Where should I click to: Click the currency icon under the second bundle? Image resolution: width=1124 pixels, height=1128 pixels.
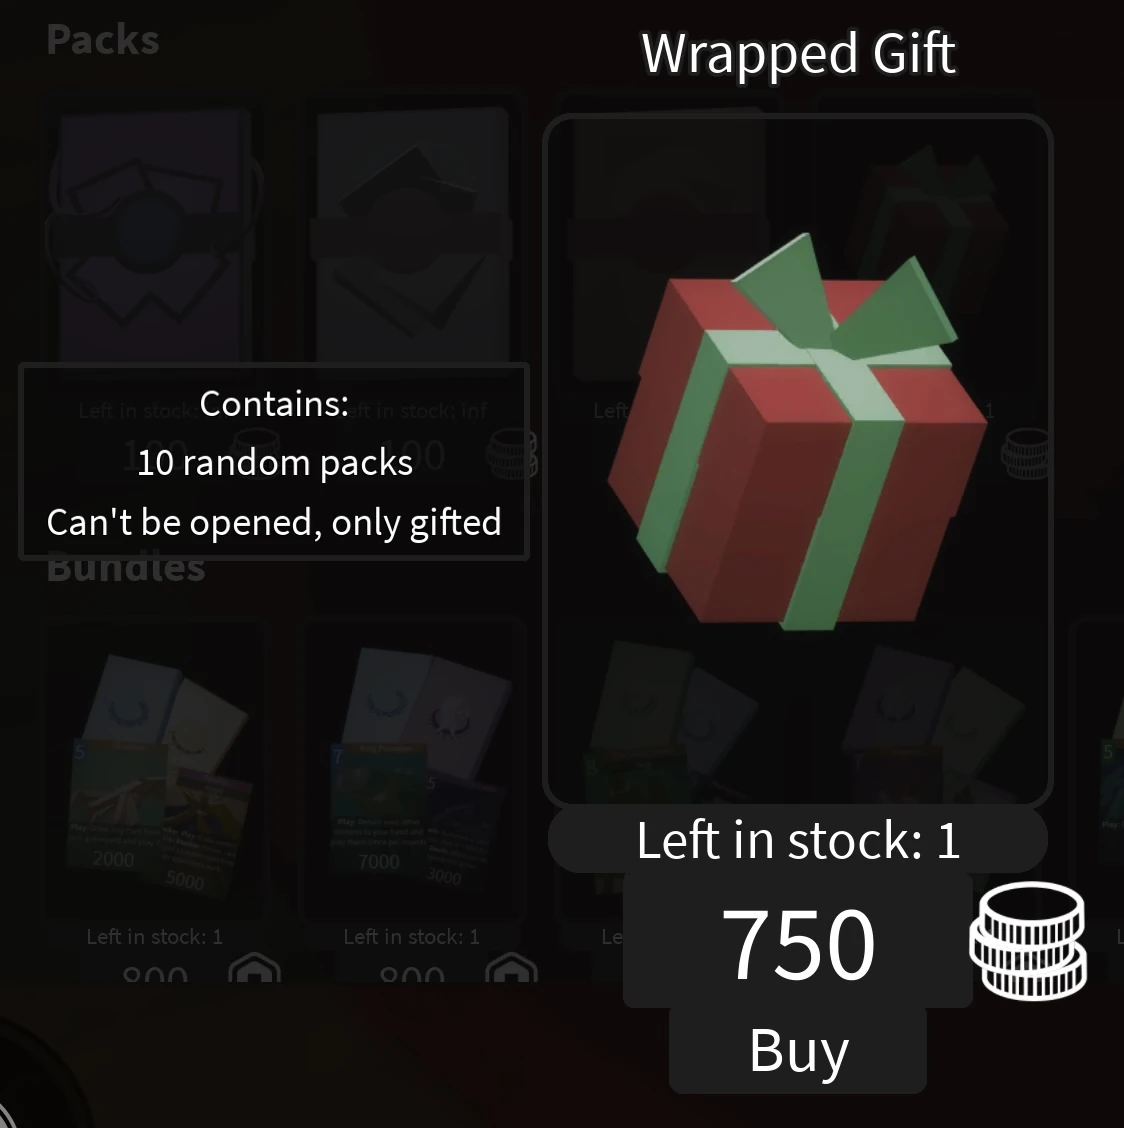pos(512,968)
